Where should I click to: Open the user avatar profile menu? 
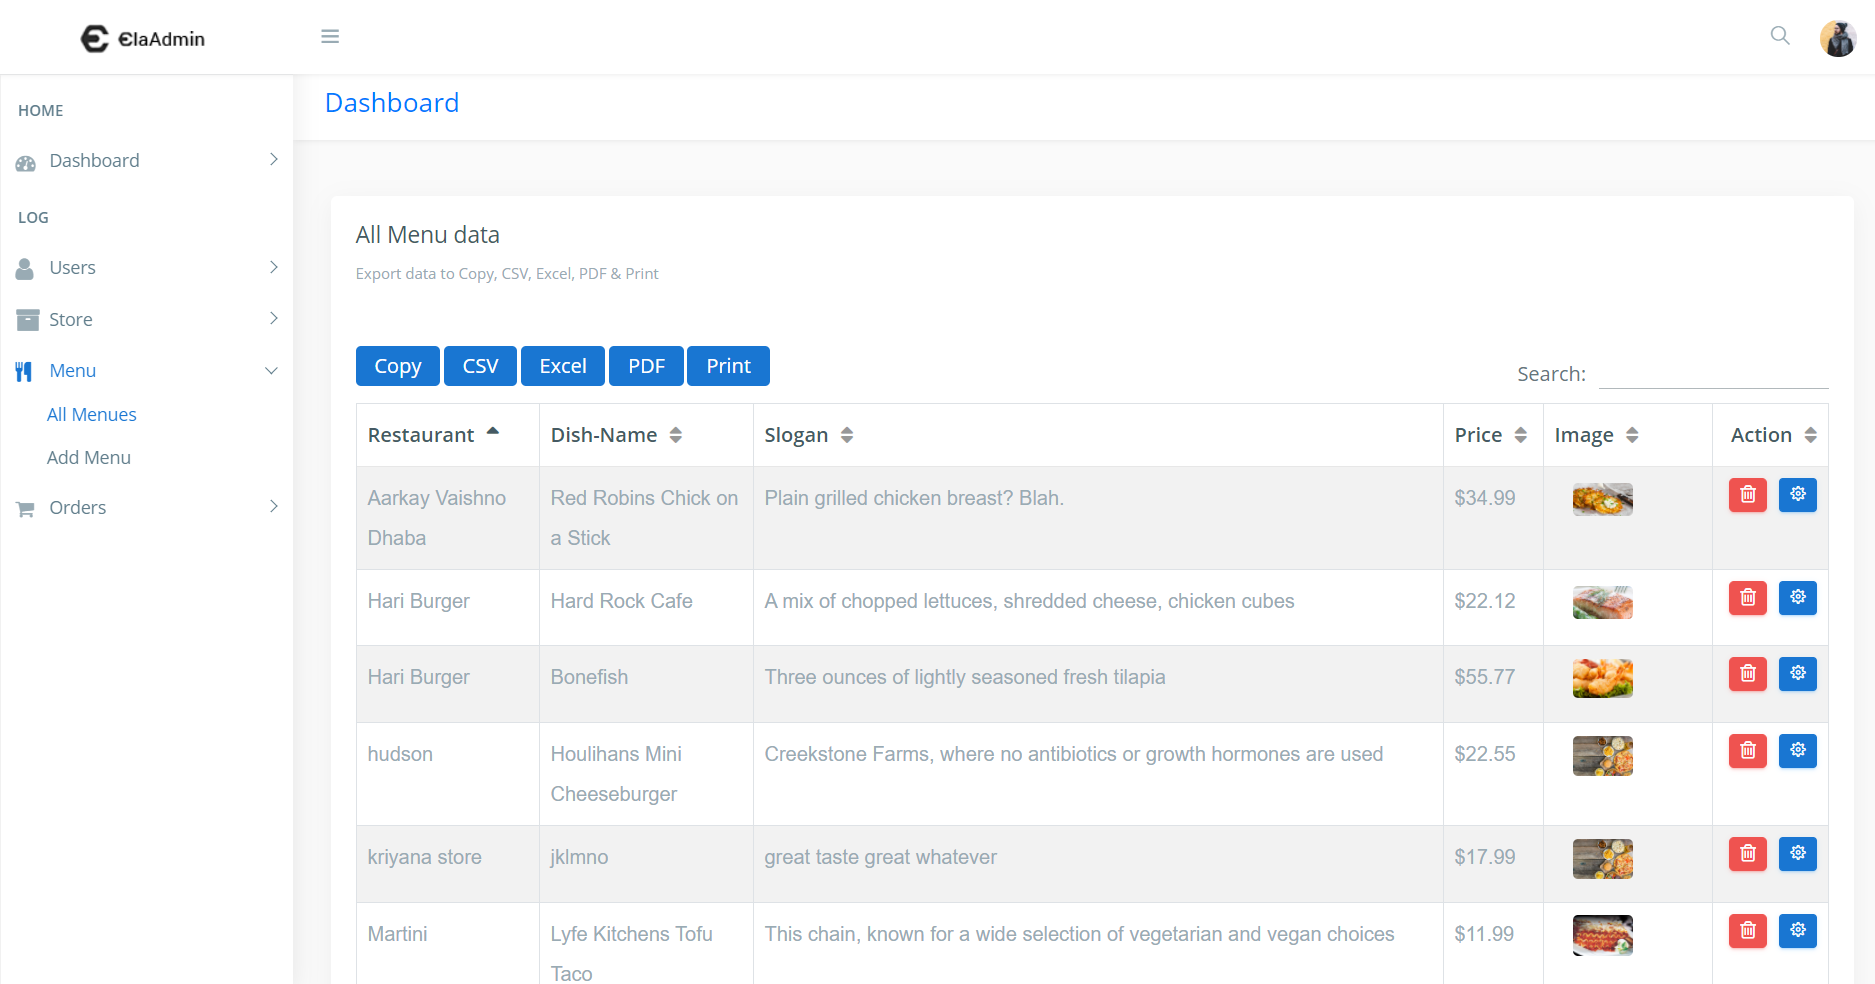click(1838, 38)
